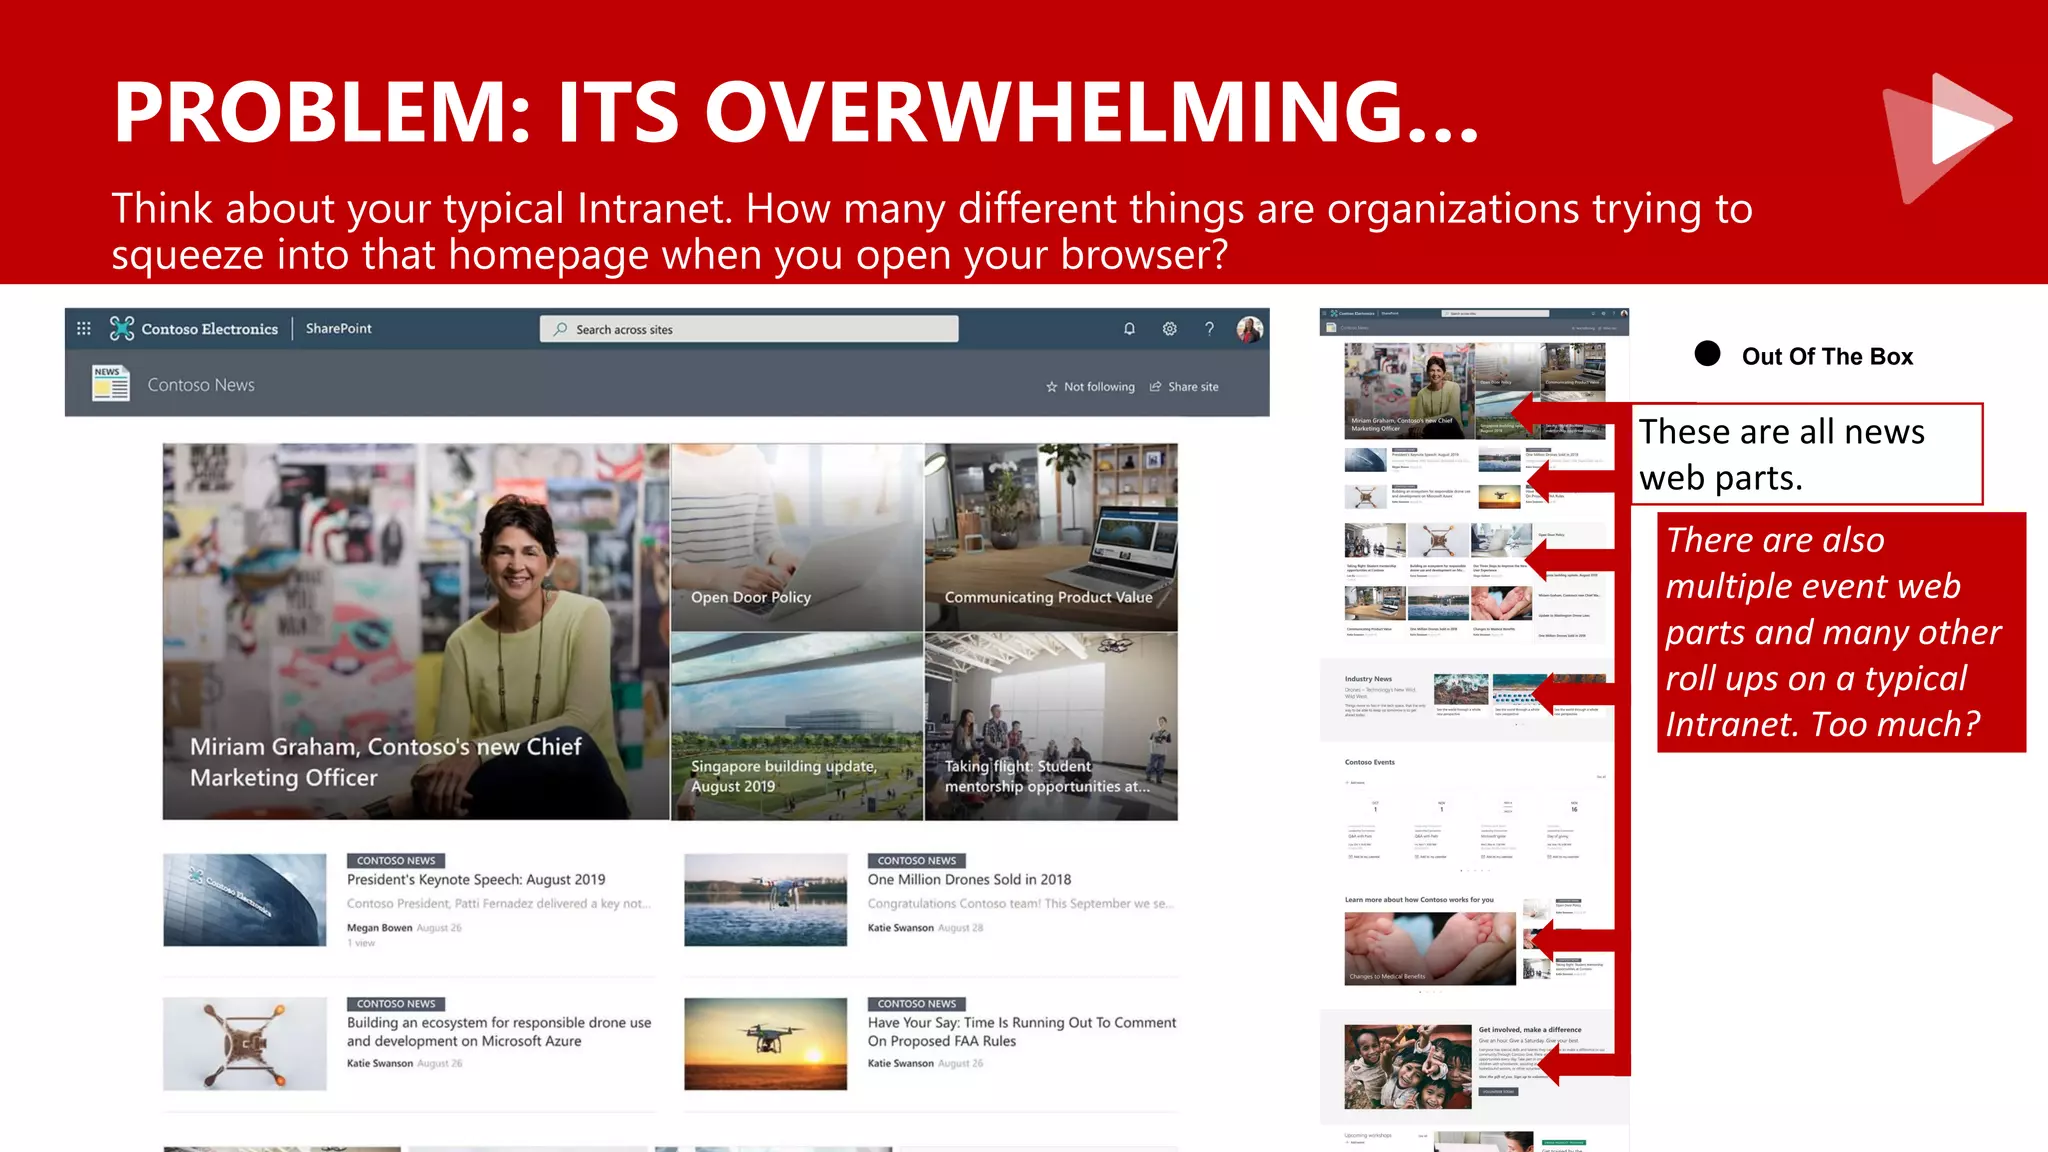Open the settings gear icon
Image resolution: width=2048 pixels, height=1152 pixels.
[x=1169, y=328]
